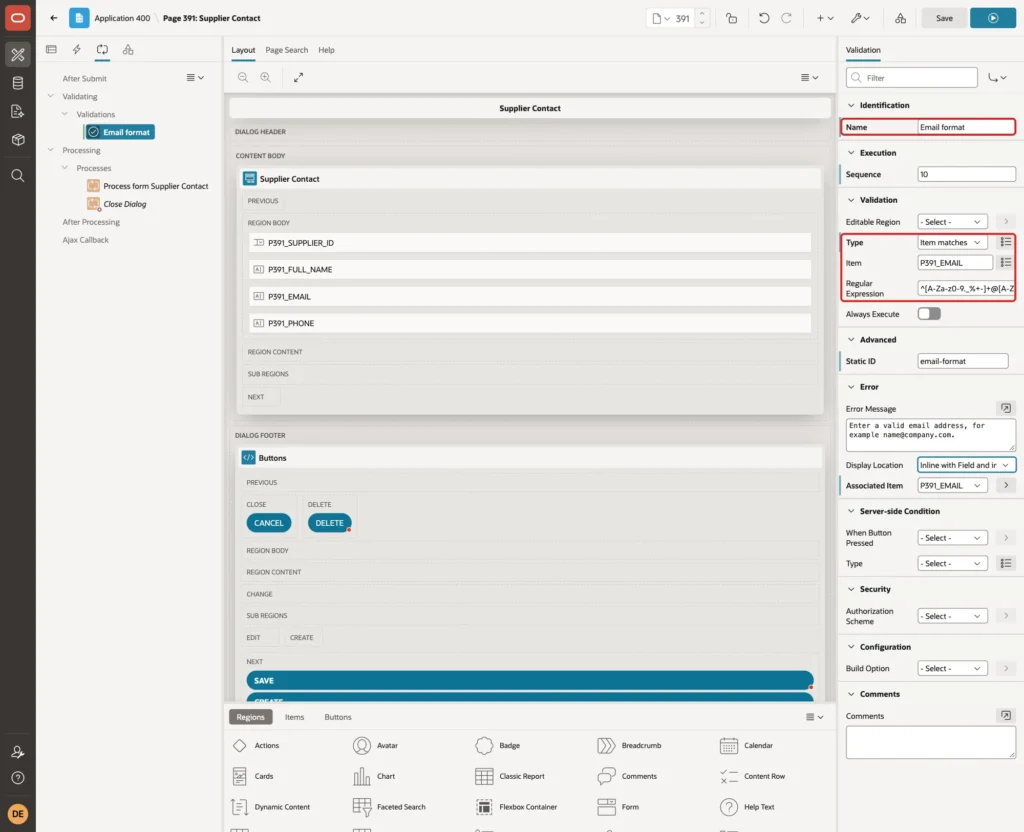Increment page number stepper up arrow
1024x832 pixels.
point(702,13)
